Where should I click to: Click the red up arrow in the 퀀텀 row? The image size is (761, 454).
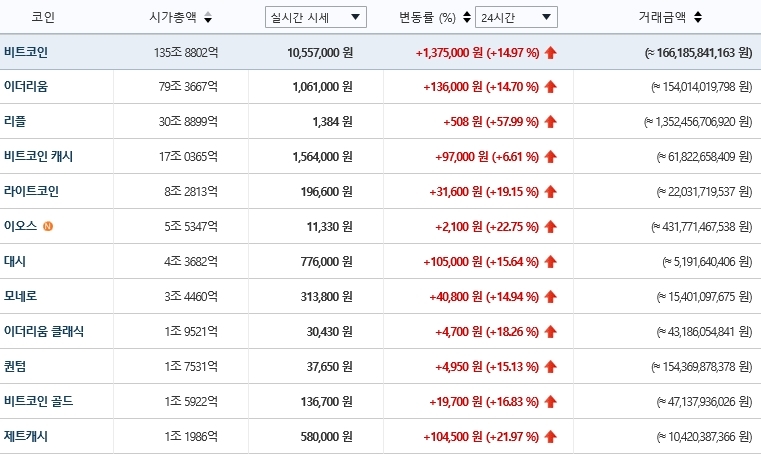[x=550, y=367]
